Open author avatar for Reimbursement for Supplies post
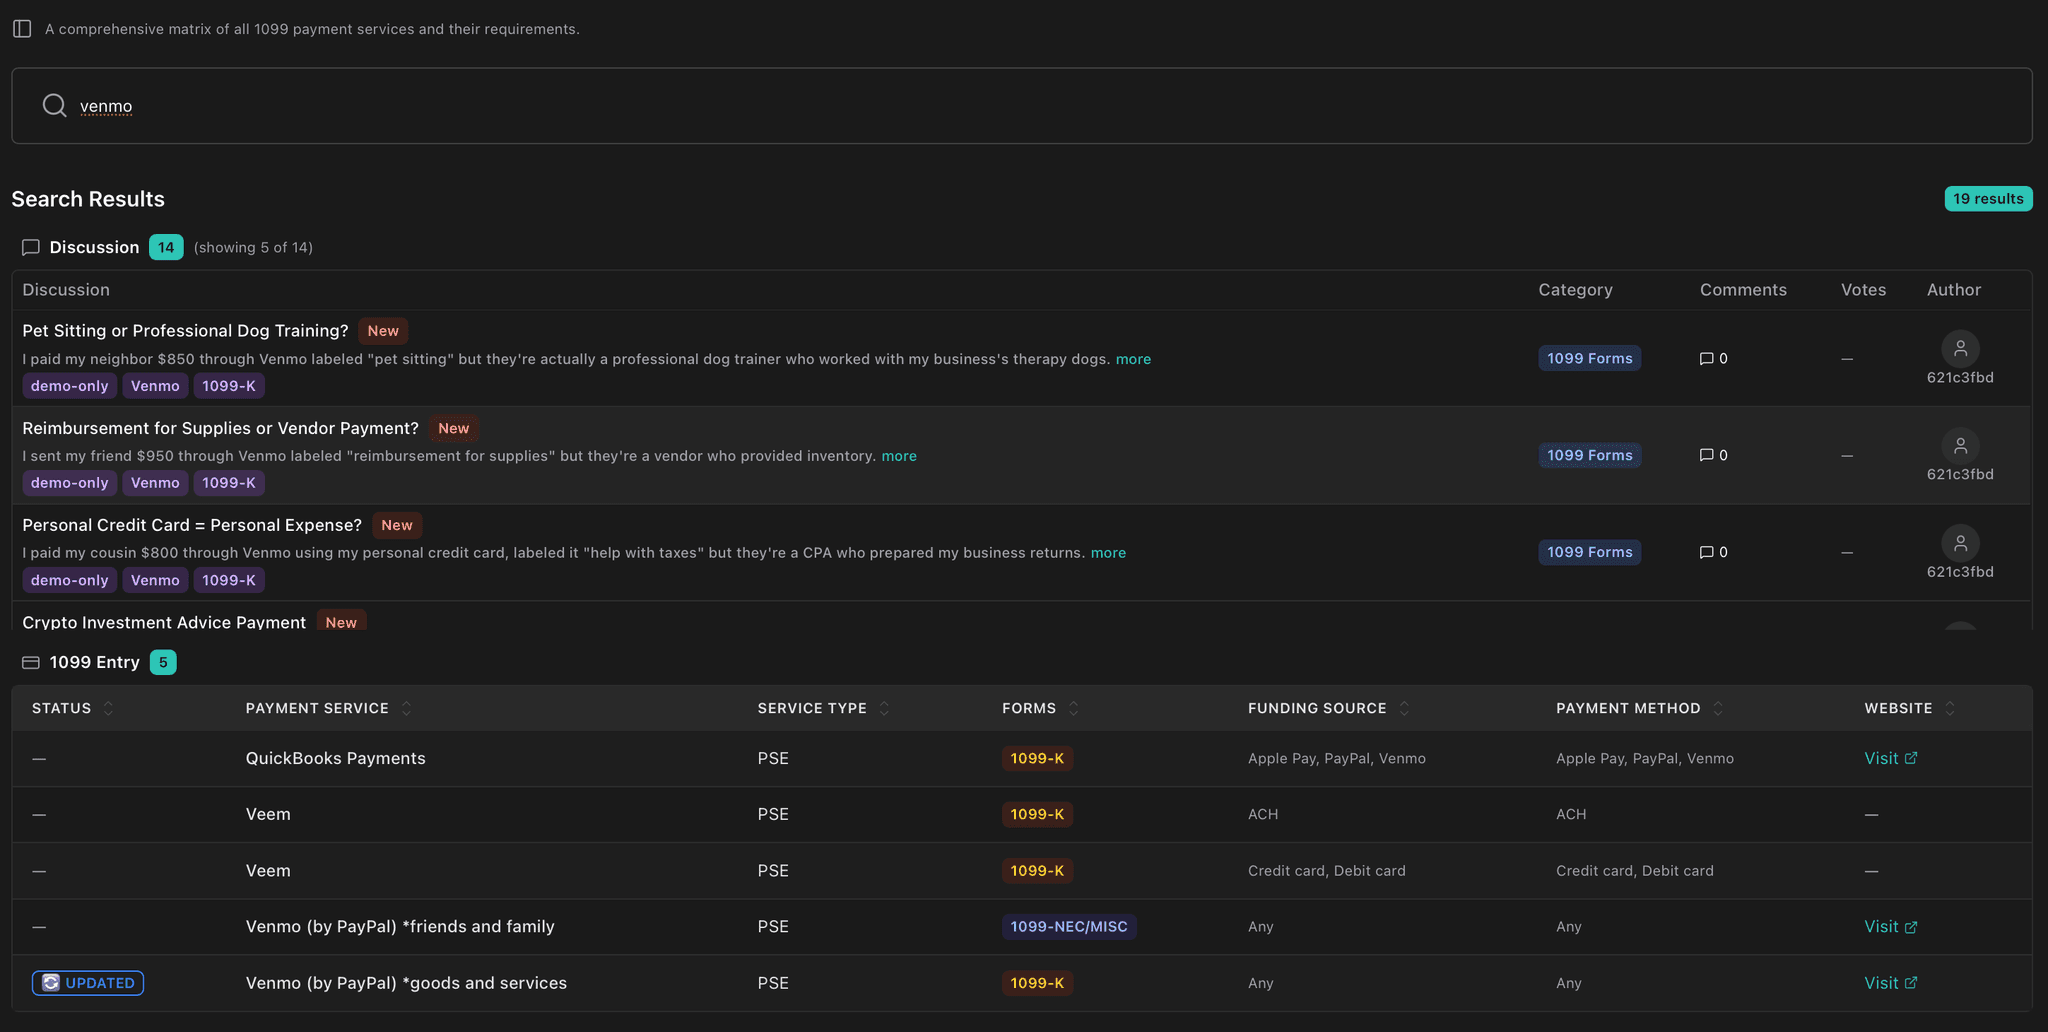The height and width of the screenshot is (1032, 2048). click(1959, 446)
